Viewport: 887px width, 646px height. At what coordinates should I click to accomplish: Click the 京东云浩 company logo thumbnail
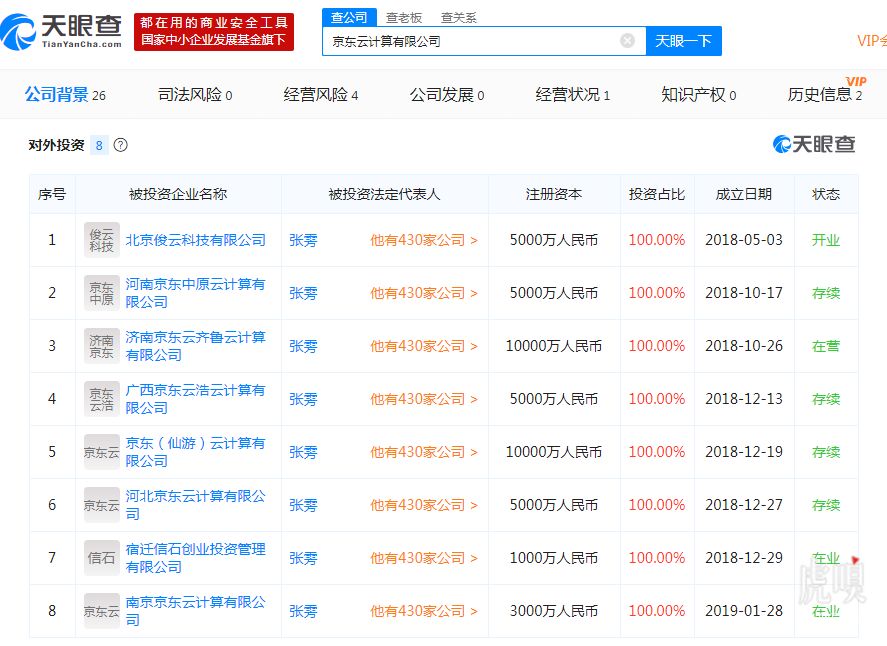pos(102,399)
